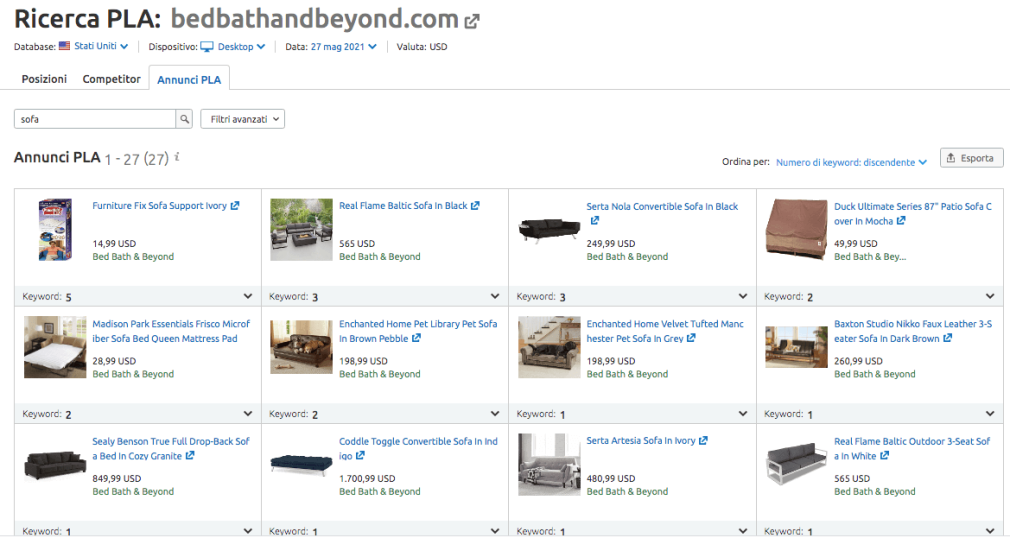Image resolution: width=1010 pixels, height=538 pixels.
Task: Open the Stati Uniti database dropdown
Action: coord(94,46)
